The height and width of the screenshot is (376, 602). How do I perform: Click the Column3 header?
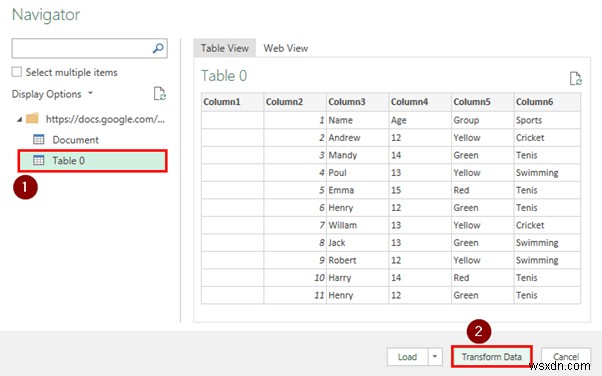coord(357,102)
